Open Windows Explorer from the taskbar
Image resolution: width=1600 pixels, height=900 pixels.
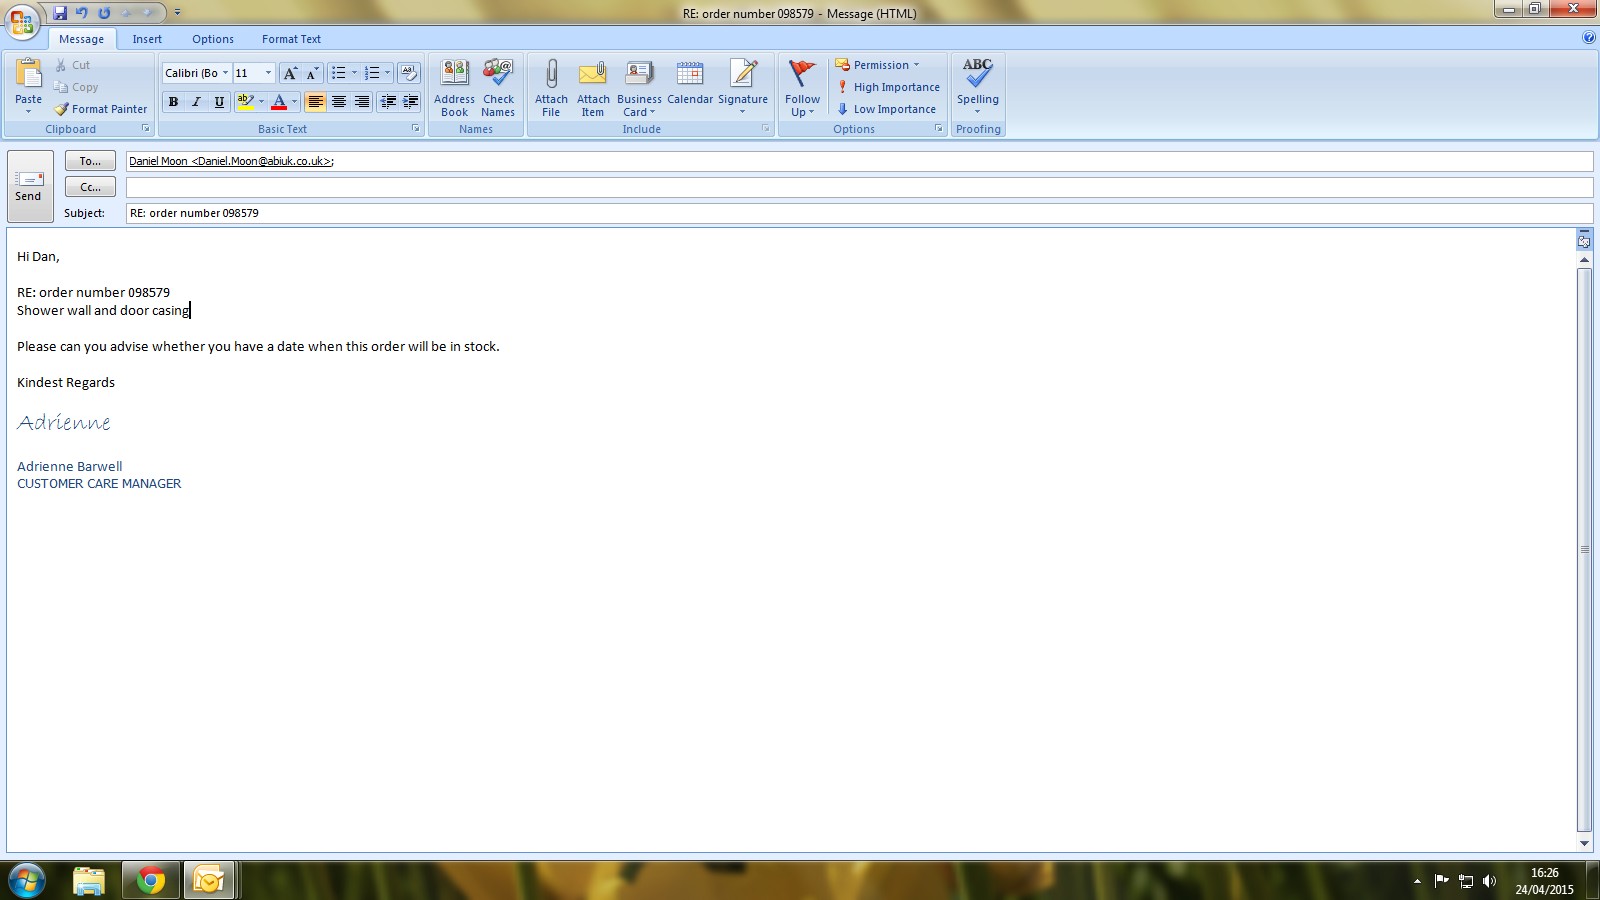coord(89,881)
